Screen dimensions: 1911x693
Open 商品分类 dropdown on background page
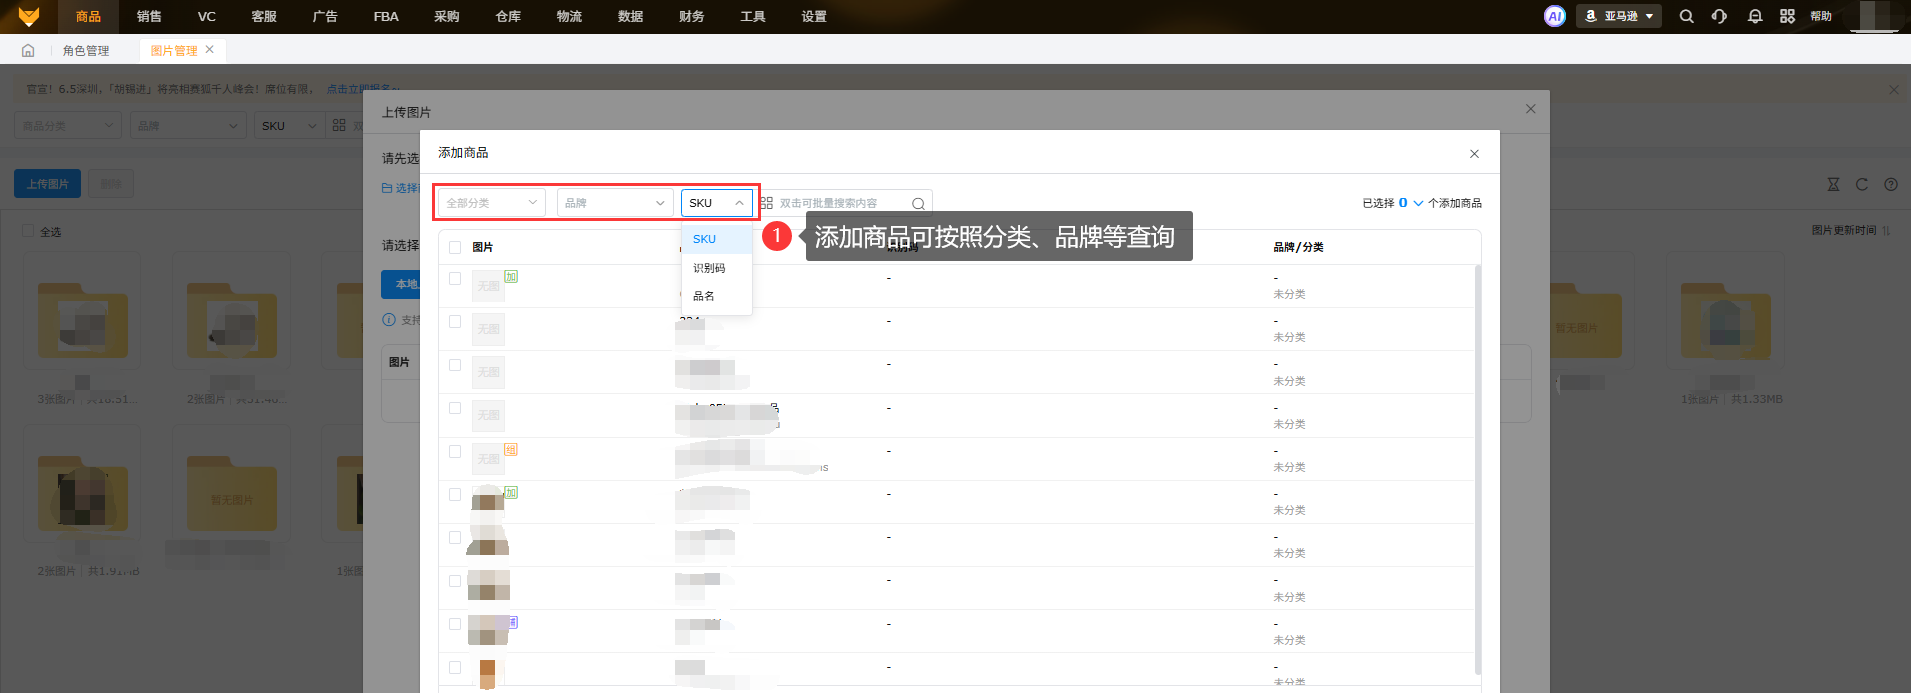tap(68, 125)
